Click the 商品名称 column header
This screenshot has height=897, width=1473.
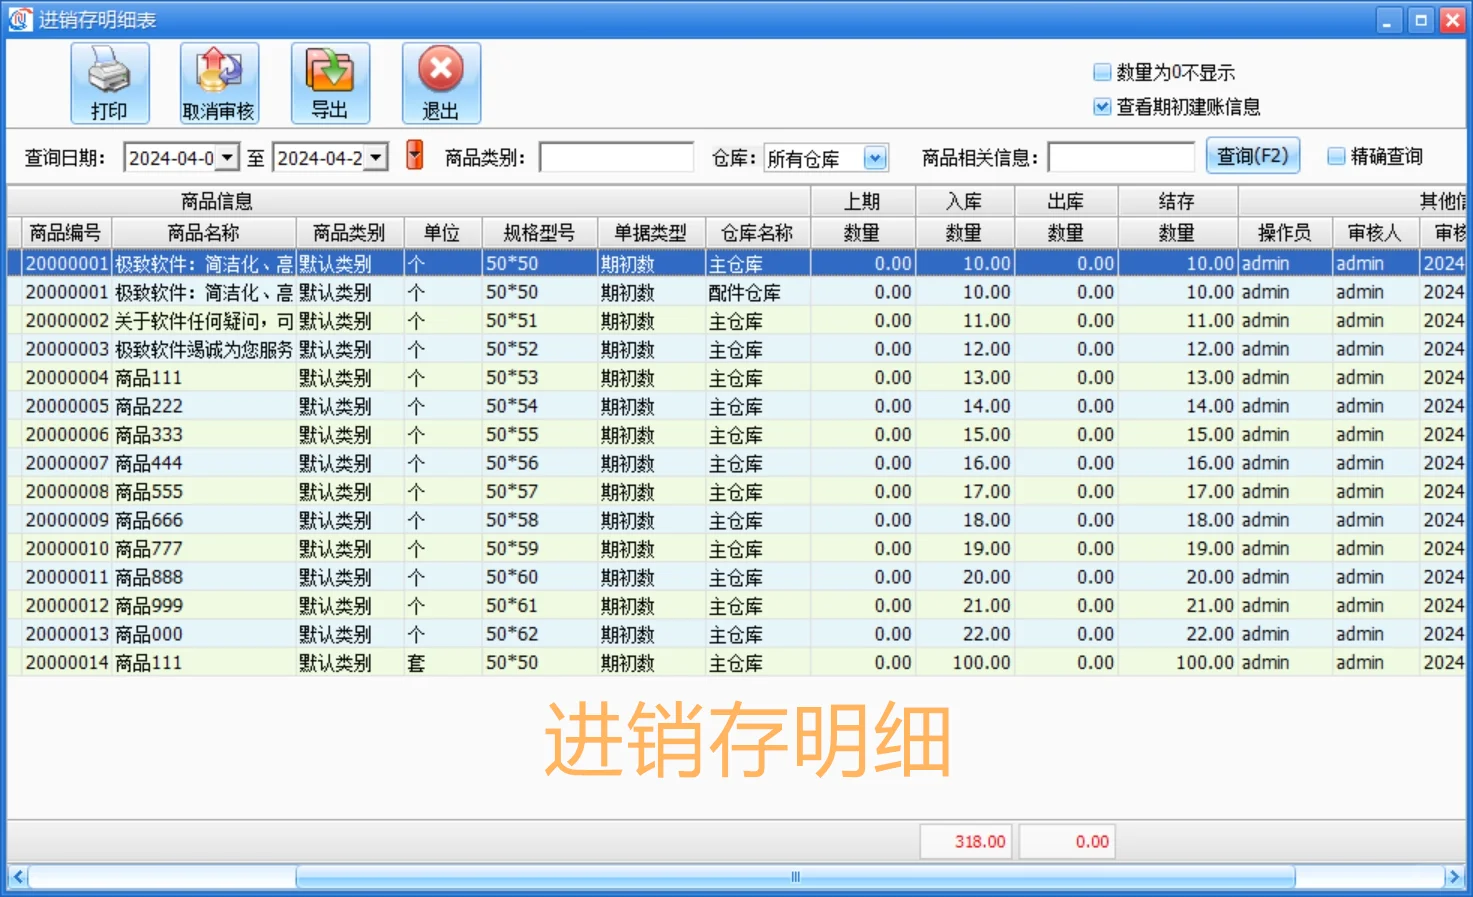tap(203, 232)
